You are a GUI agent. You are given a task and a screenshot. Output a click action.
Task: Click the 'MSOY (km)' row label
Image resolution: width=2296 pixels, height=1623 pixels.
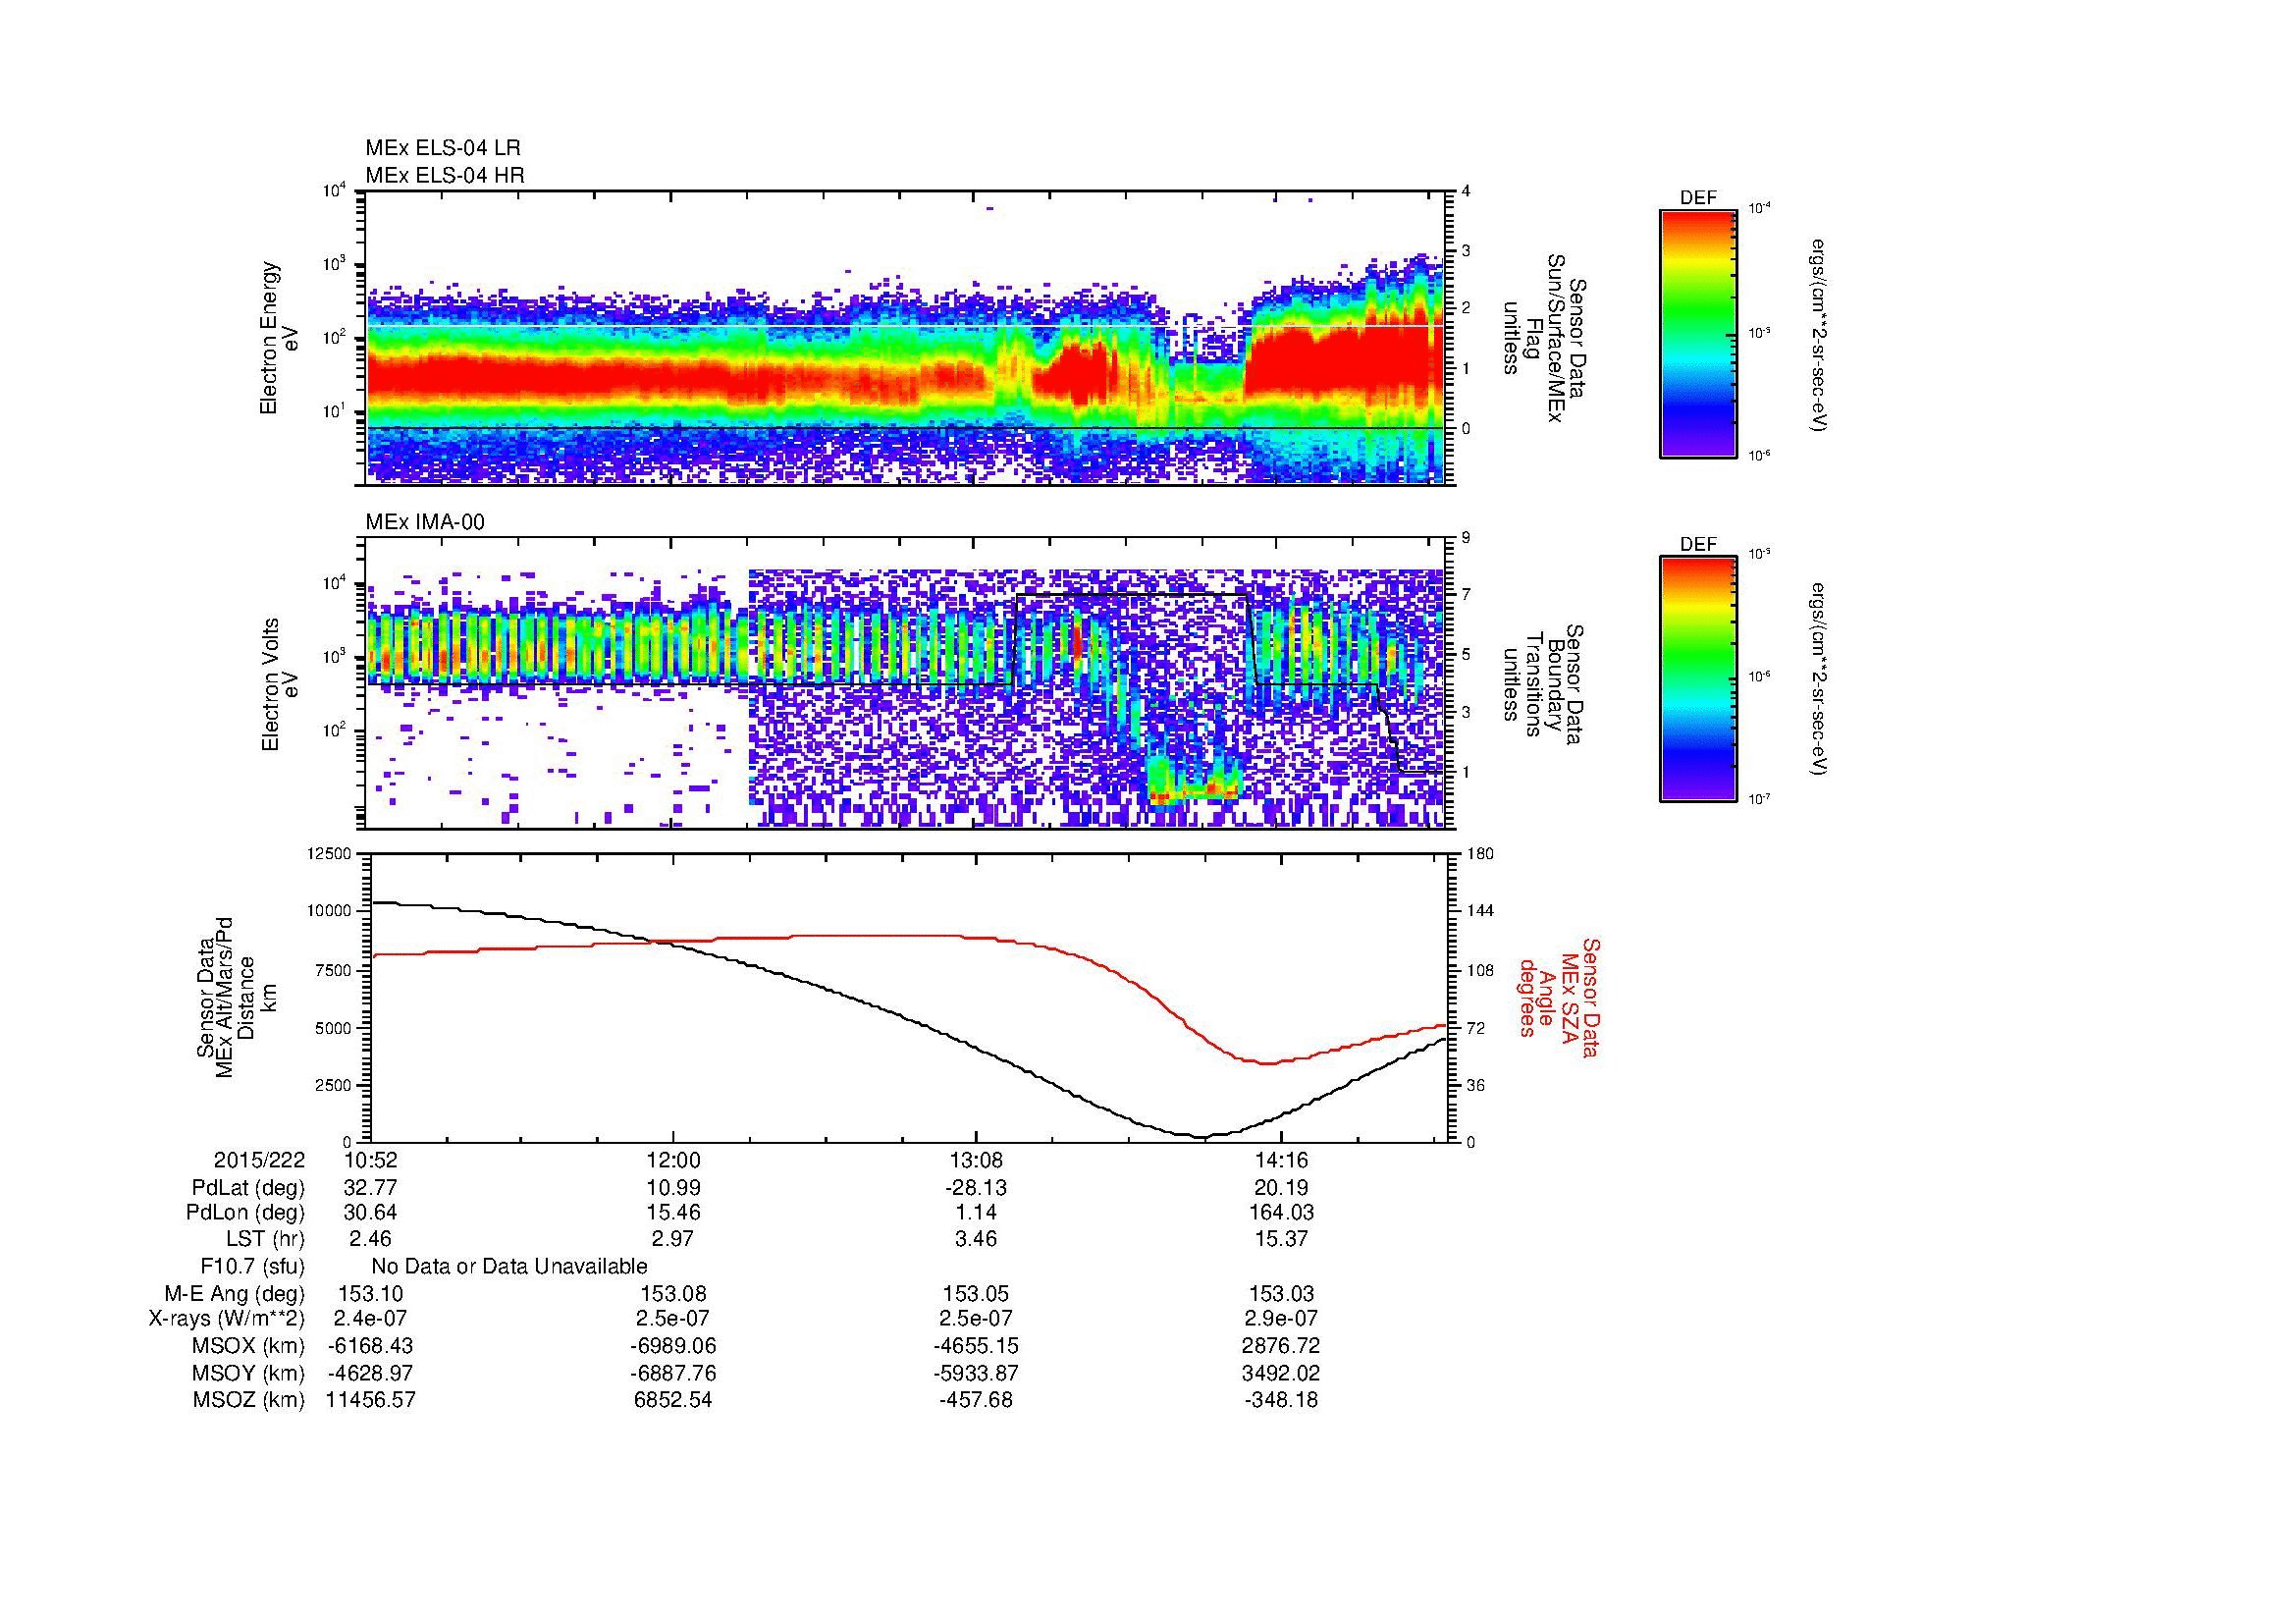pos(249,1374)
